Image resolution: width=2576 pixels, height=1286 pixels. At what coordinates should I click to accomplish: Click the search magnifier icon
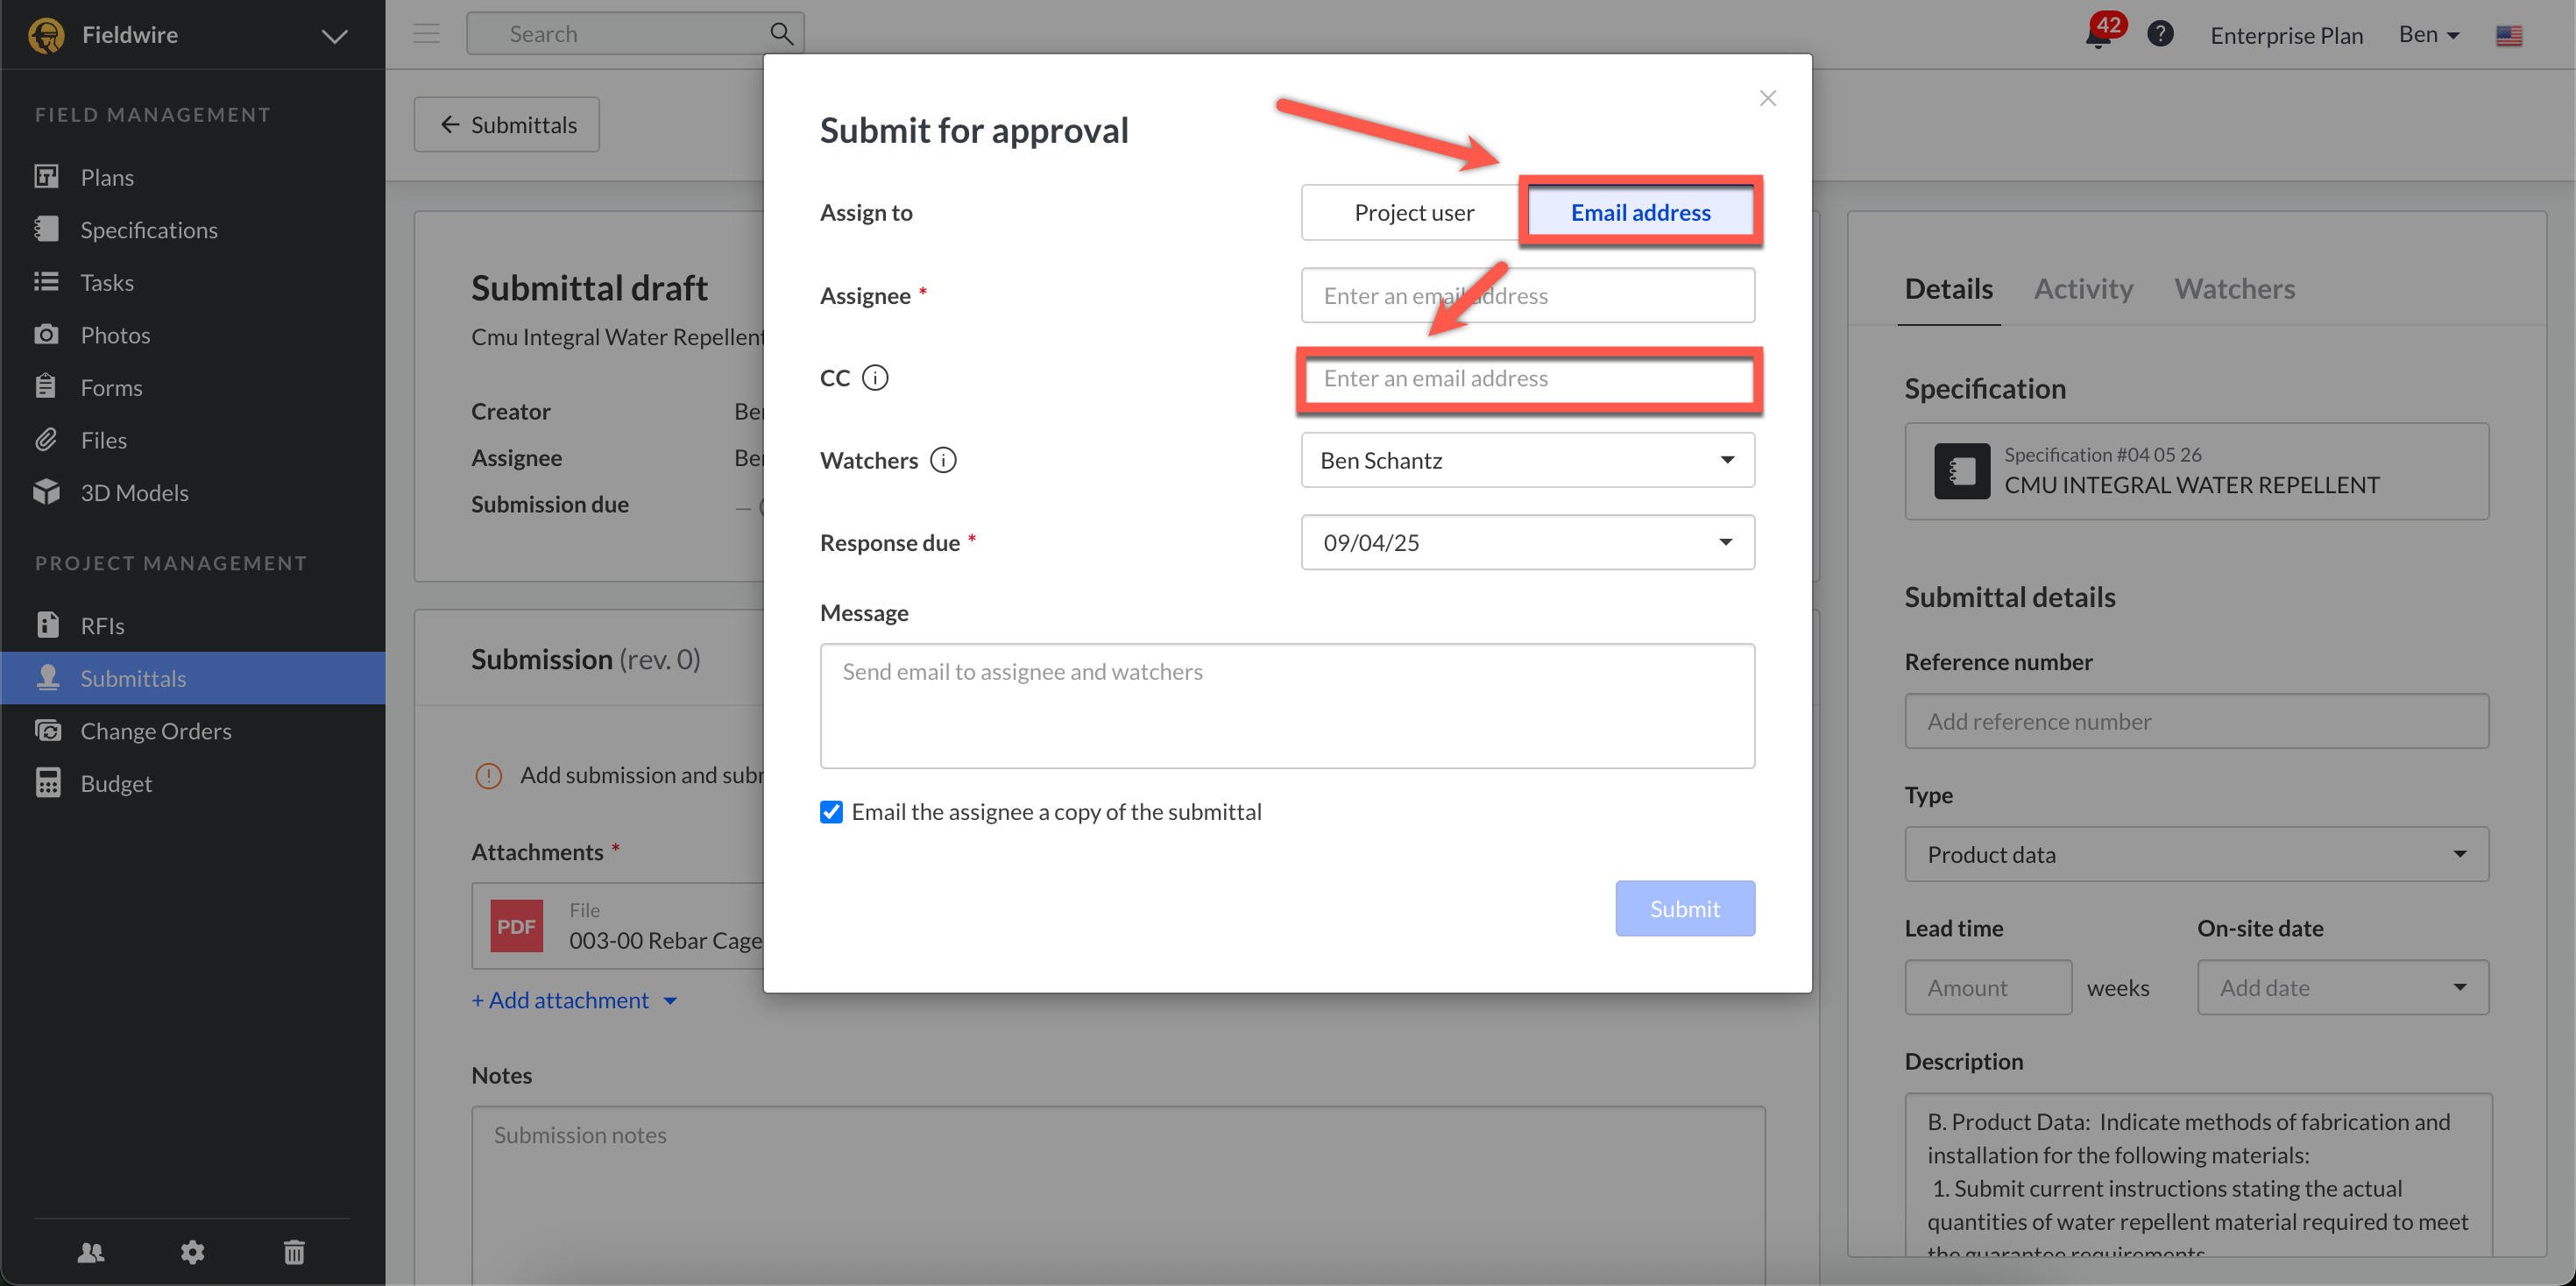coord(781,34)
